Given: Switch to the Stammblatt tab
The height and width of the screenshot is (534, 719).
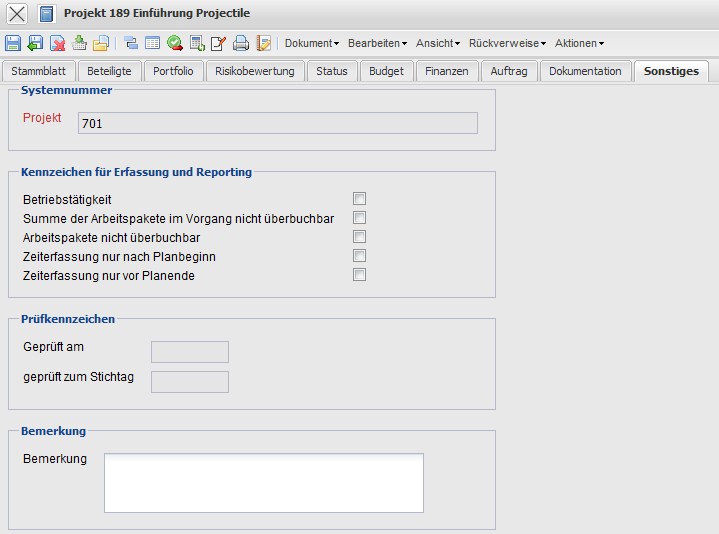Looking at the screenshot, I should (x=38, y=71).
